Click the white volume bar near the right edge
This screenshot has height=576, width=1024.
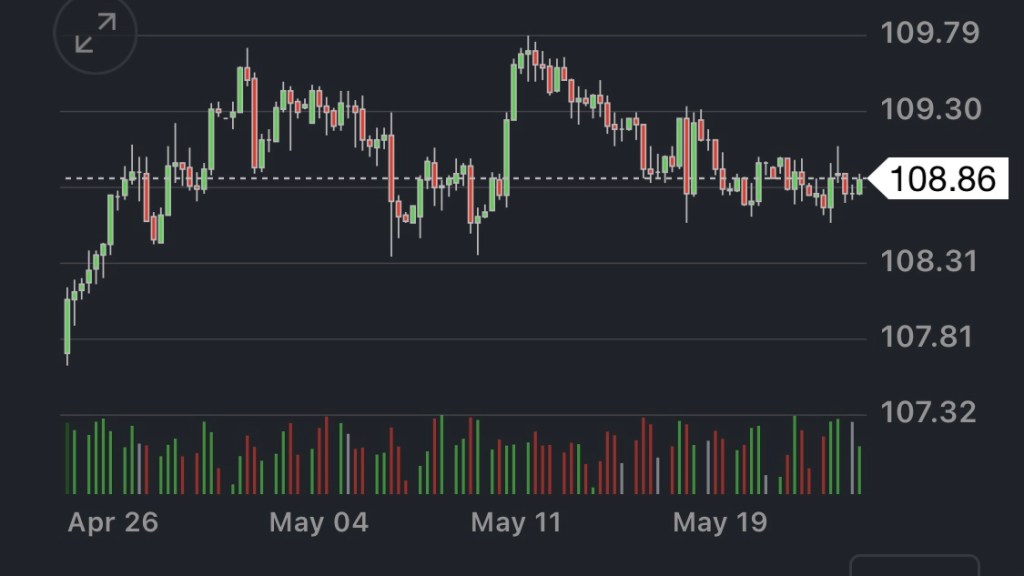click(x=852, y=458)
